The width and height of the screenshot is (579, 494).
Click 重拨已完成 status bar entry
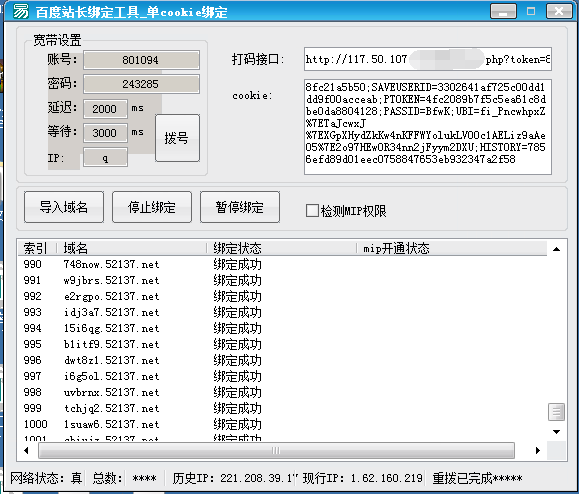[477, 478]
